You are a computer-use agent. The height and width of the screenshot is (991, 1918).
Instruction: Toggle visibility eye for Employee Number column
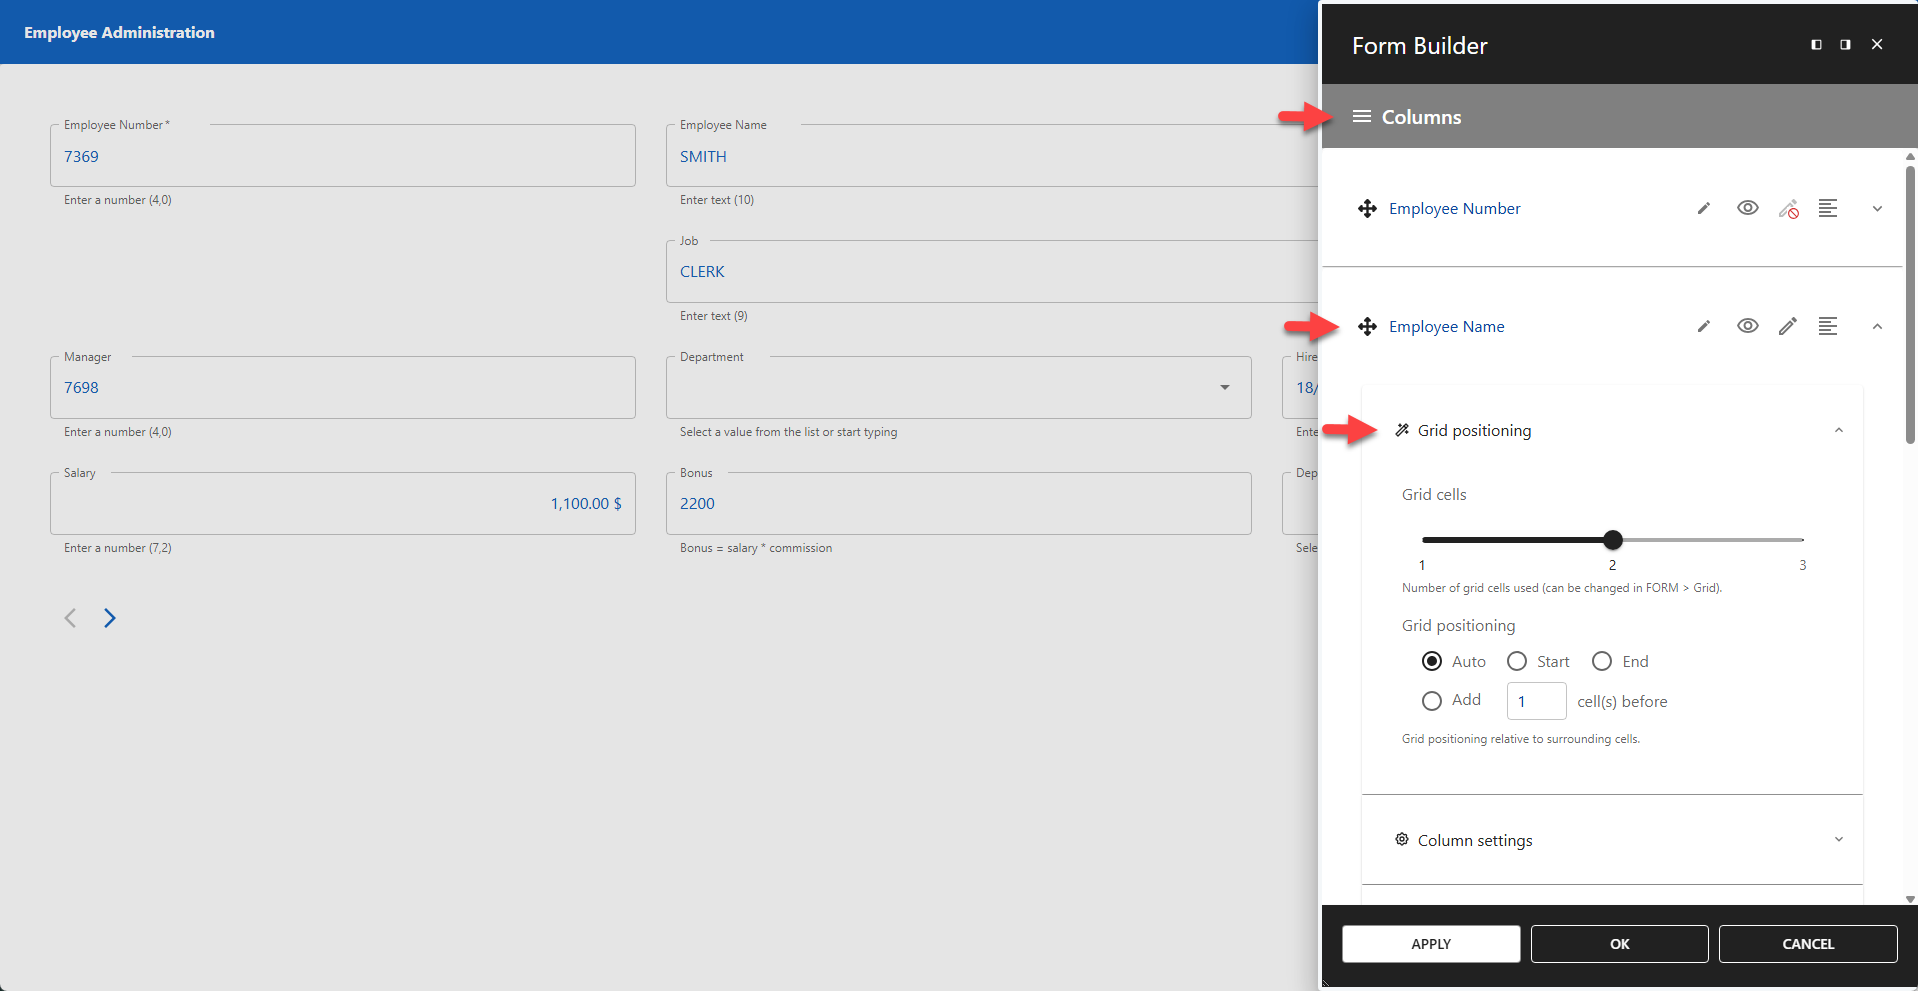point(1747,208)
